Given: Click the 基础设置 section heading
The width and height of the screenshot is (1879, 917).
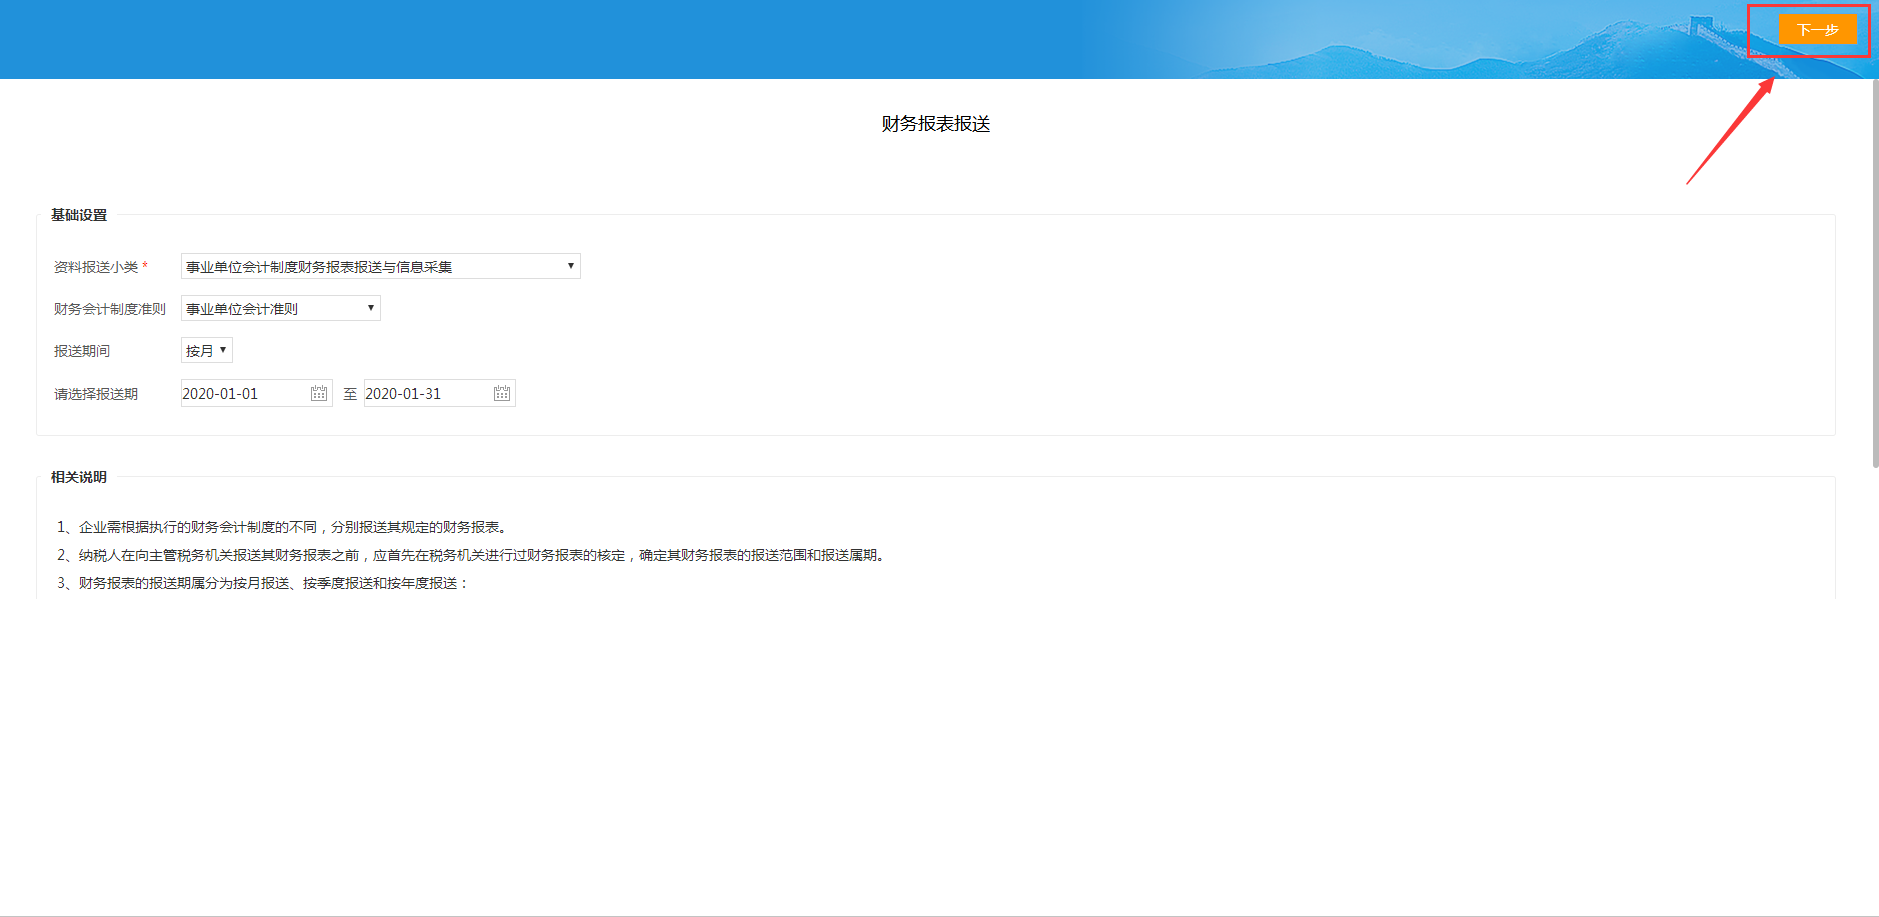Looking at the screenshot, I should point(79,215).
